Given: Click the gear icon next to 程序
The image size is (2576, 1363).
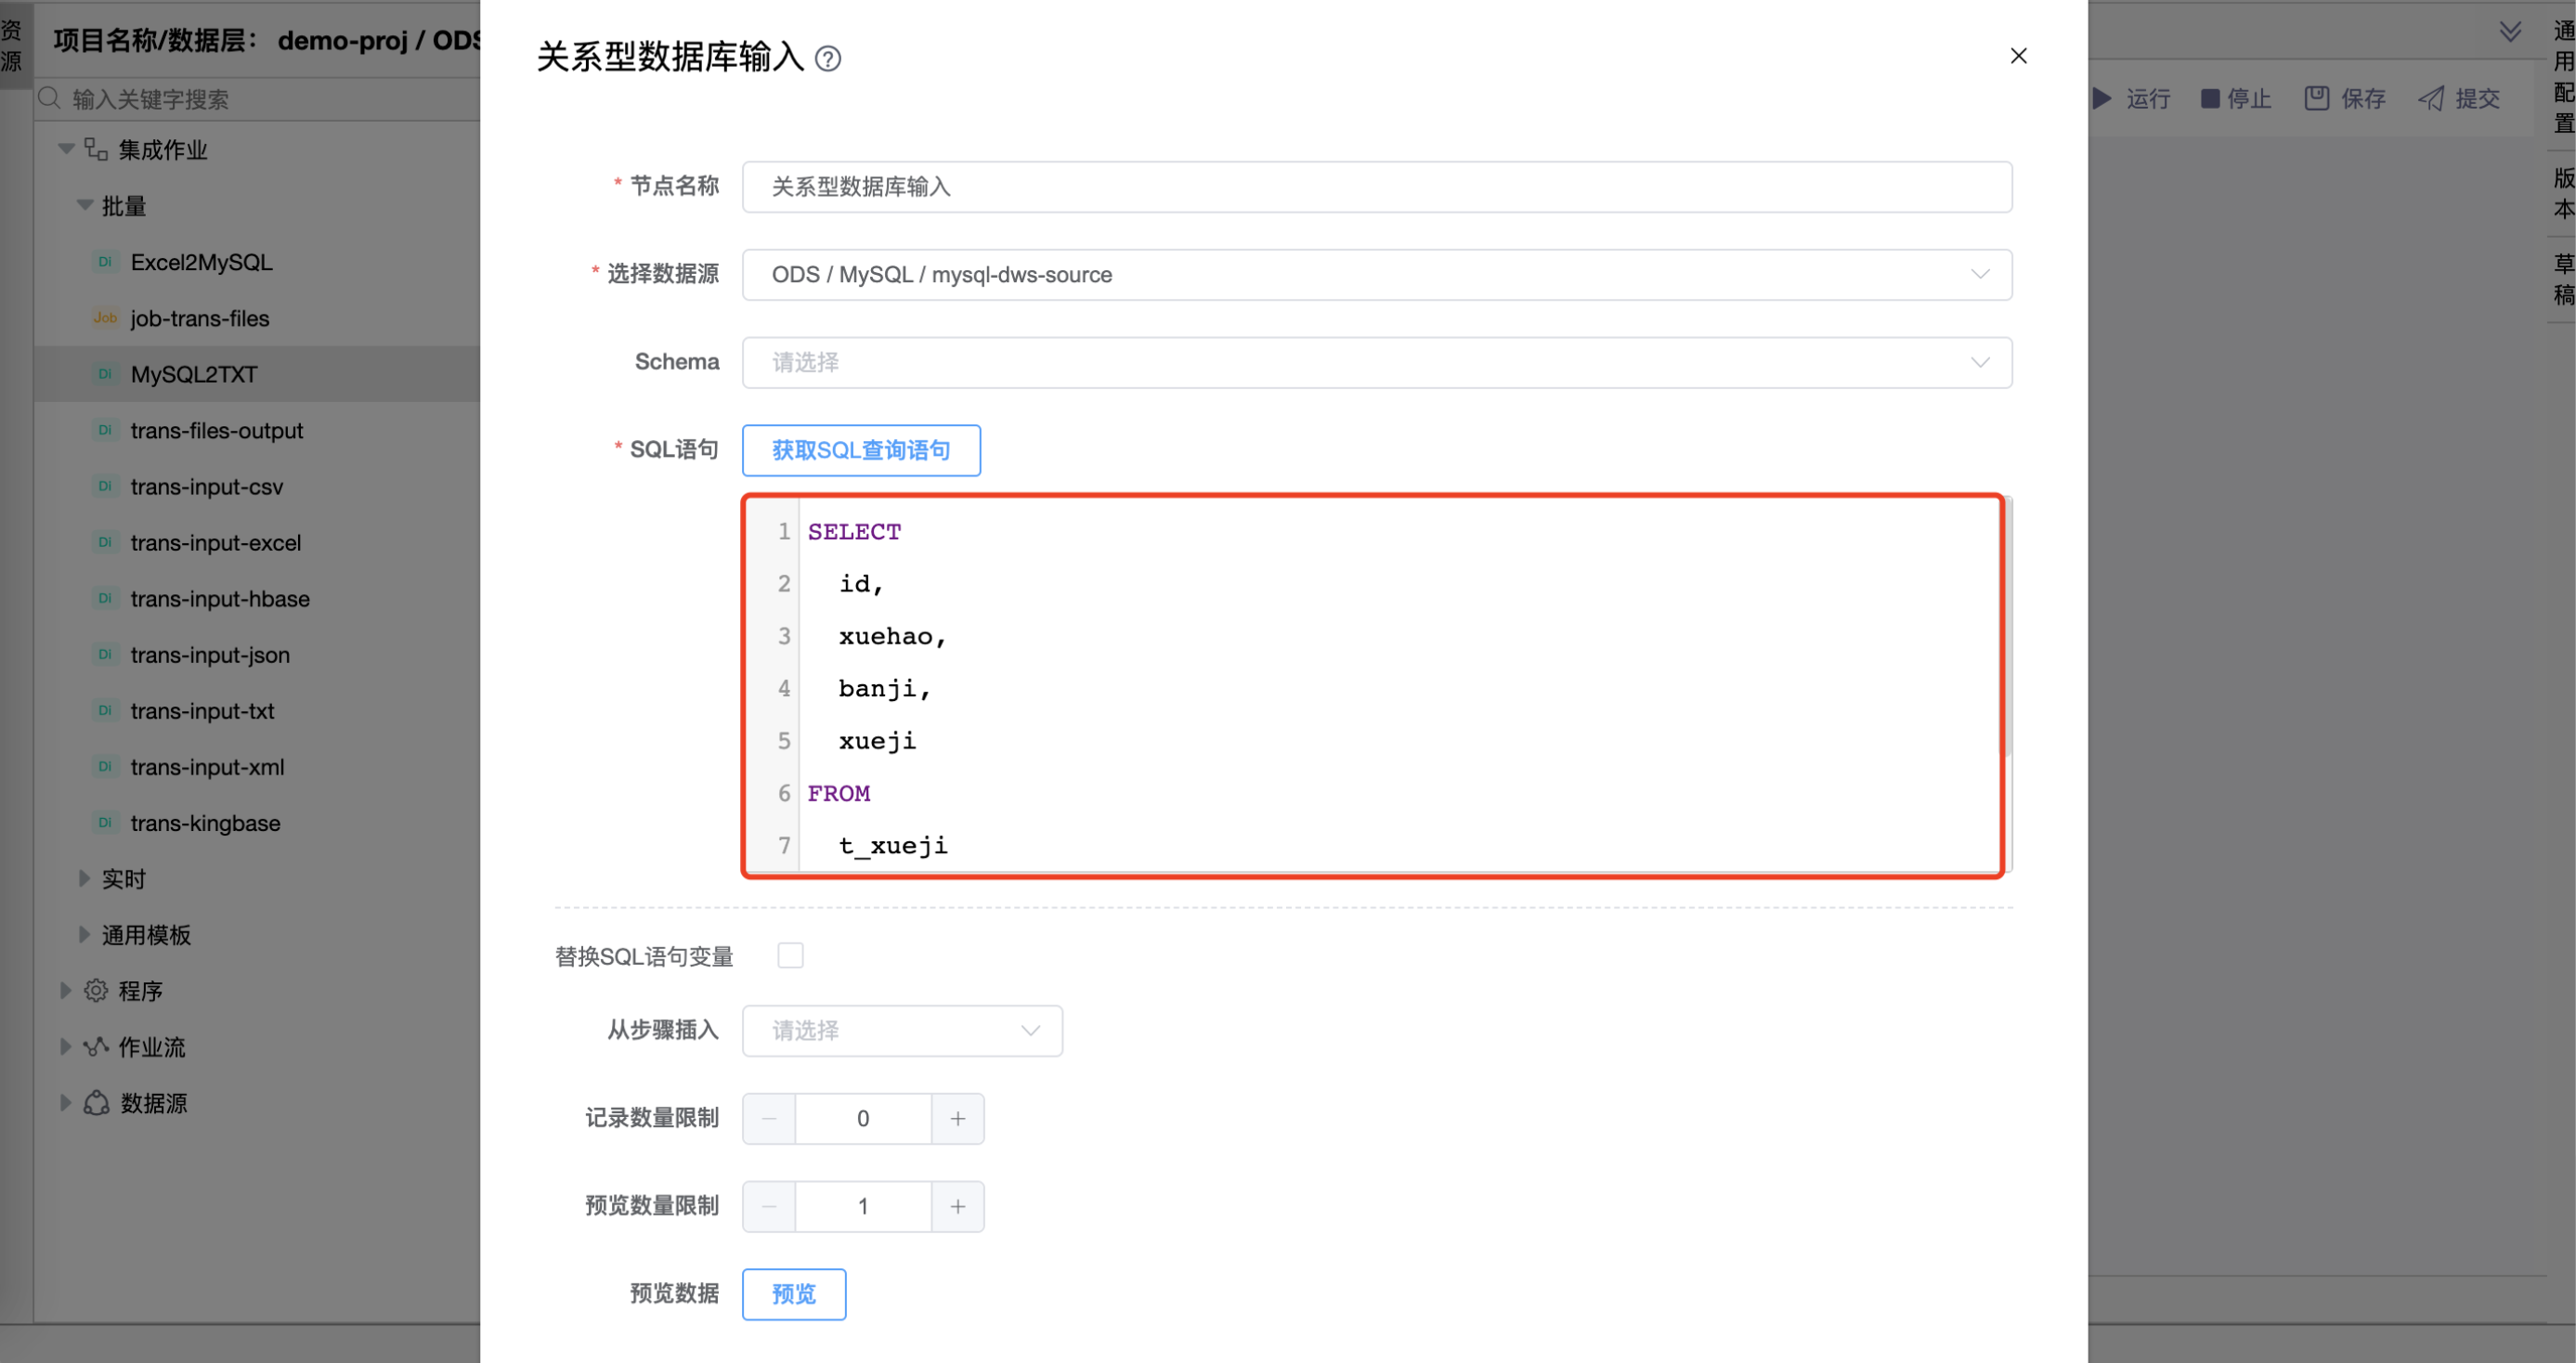Looking at the screenshot, I should [x=96, y=990].
